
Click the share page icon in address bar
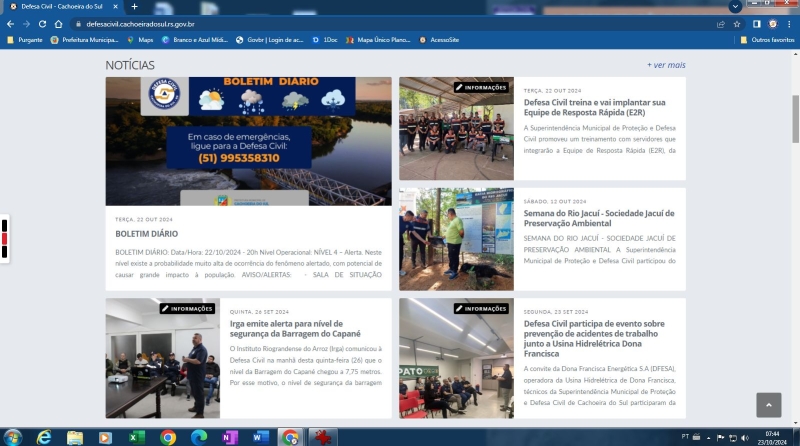click(x=721, y=23)
